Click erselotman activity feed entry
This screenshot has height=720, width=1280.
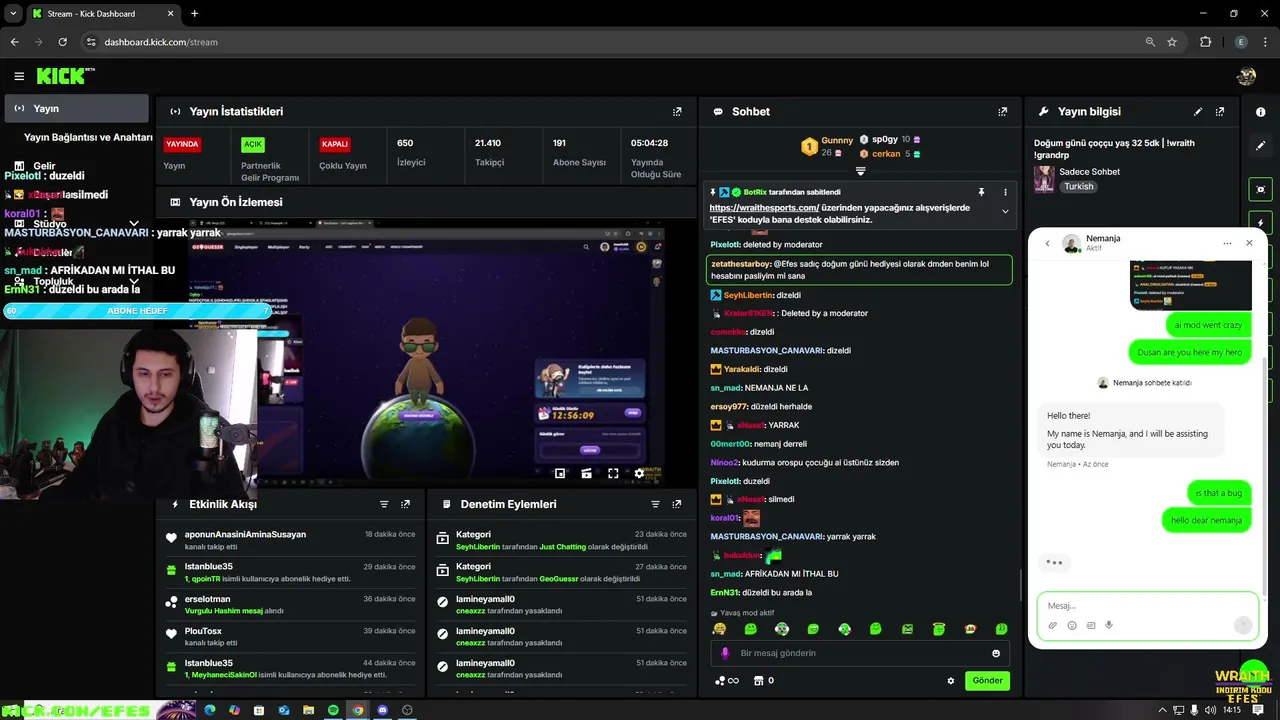coord(291,604)
